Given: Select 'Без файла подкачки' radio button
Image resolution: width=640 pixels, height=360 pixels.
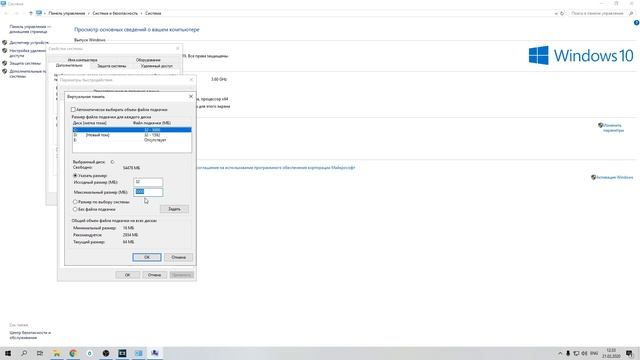Looking at the screenshot, I should click(x=75, y=209).
